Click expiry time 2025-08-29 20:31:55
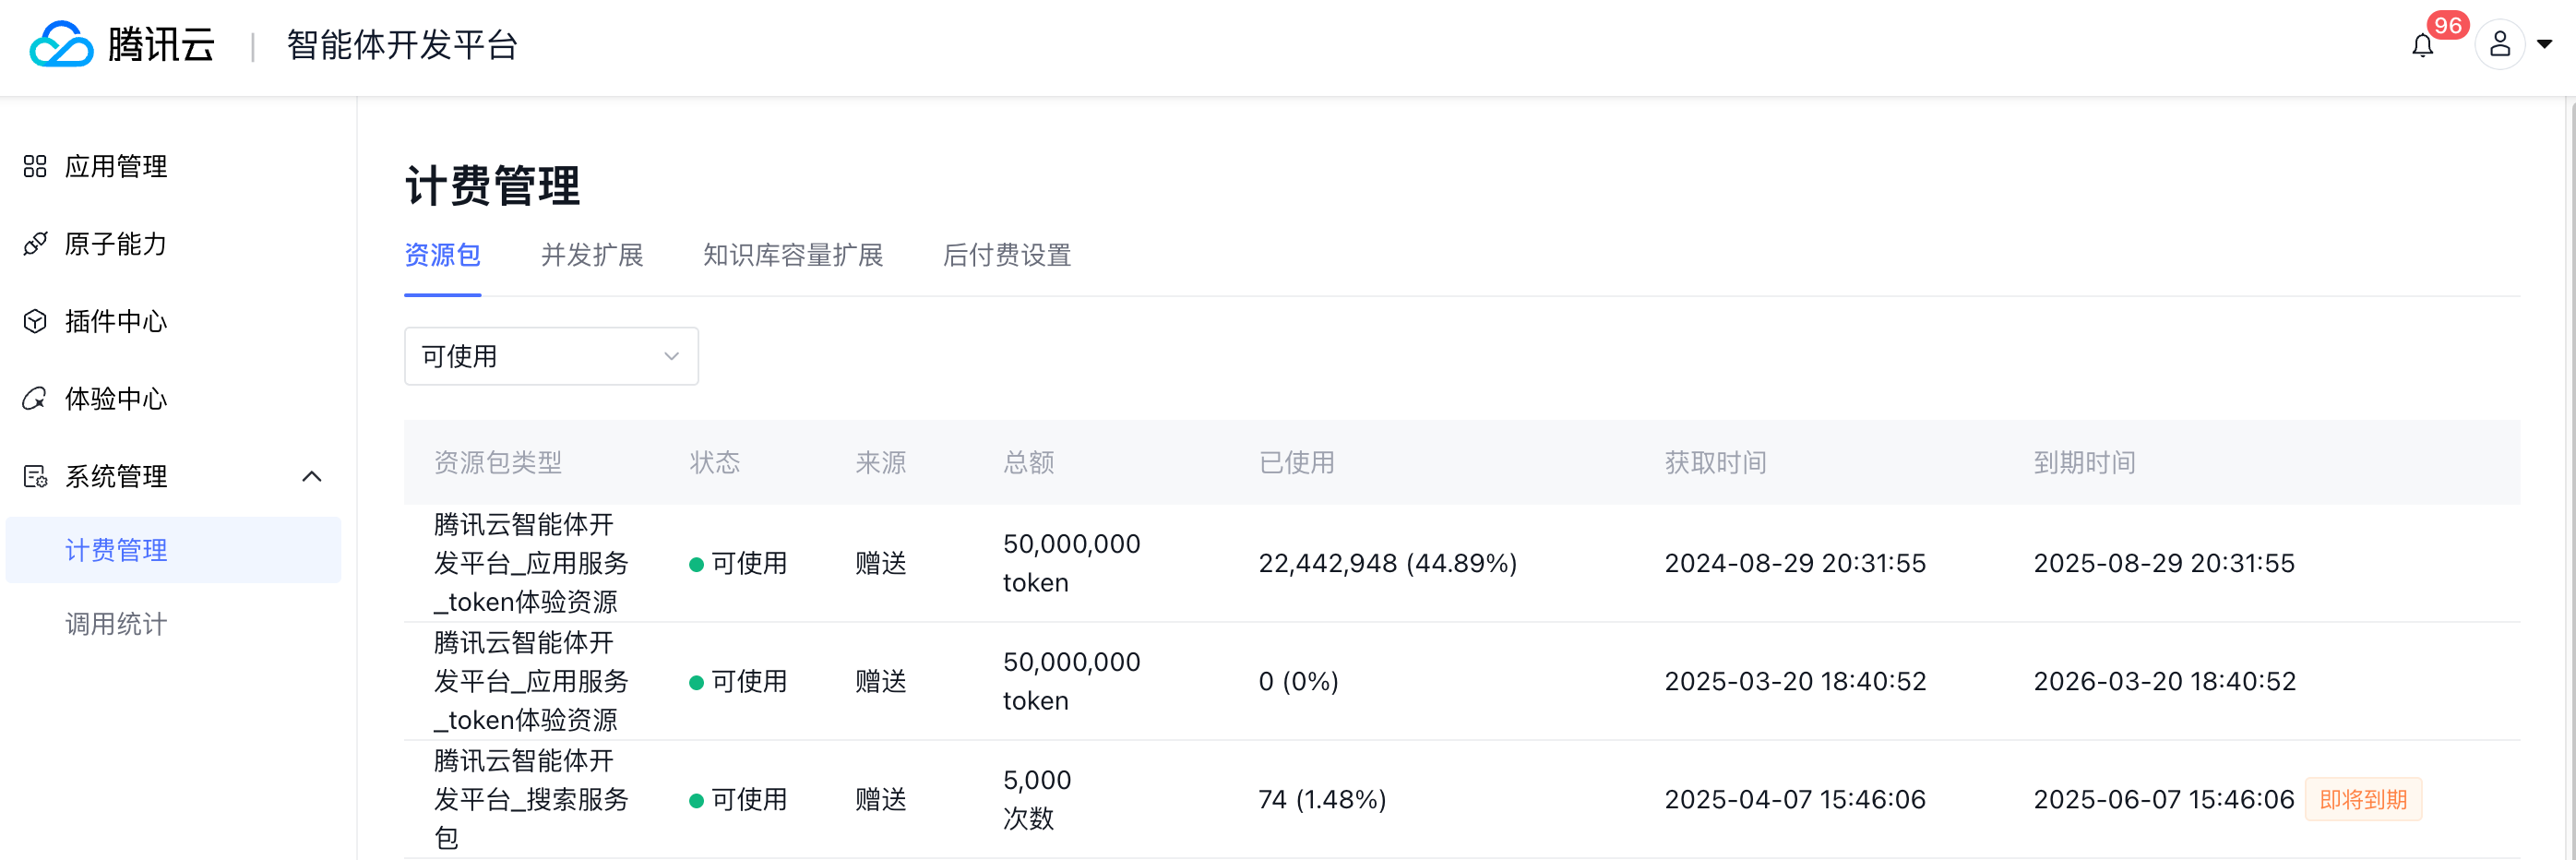This screenshot has height=860, width=2576. [2165, 563]
